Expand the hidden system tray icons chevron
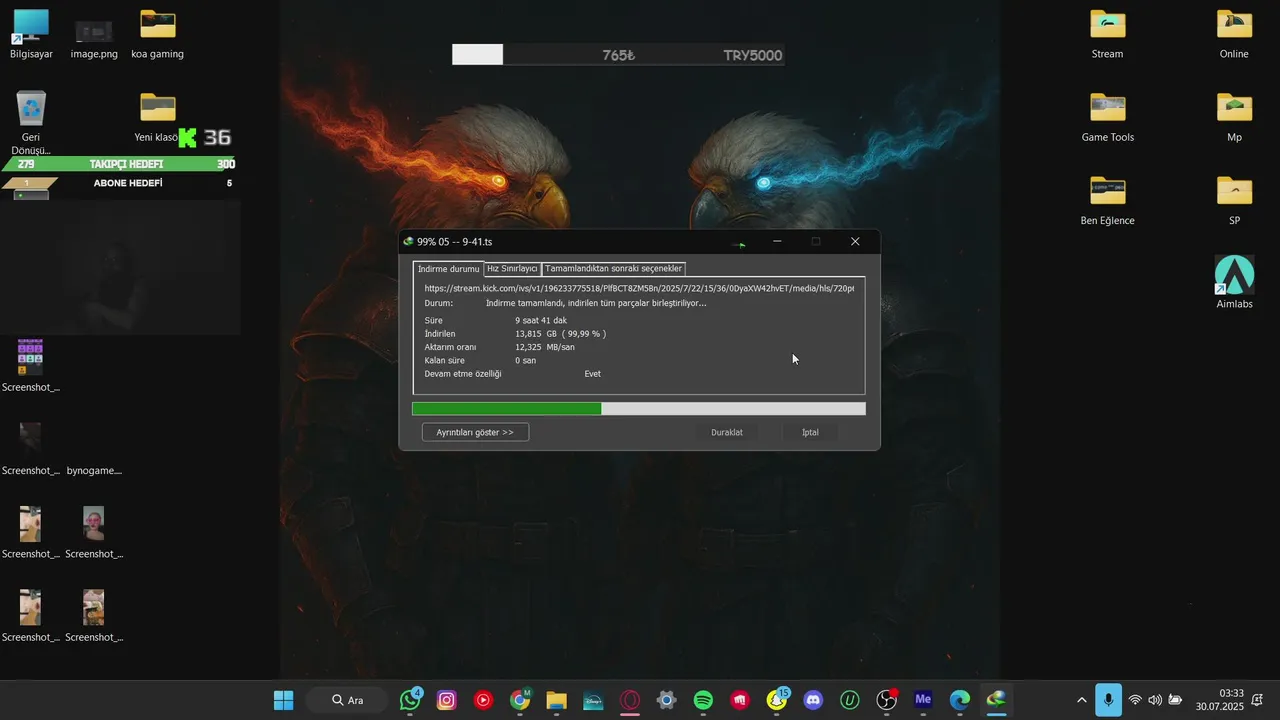The image size is (1280, 720). (1081, 700)
